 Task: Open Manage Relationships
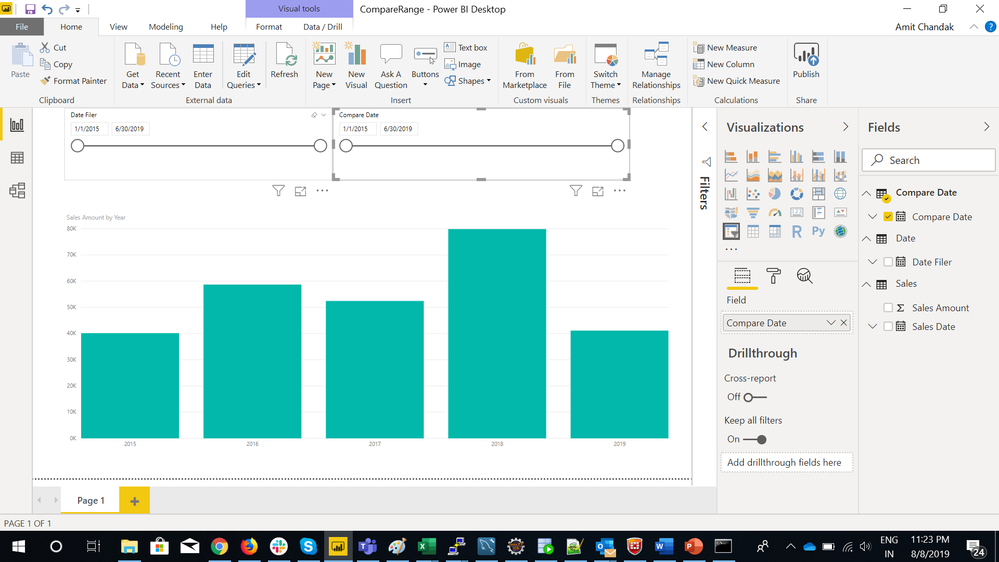point(656,66)
